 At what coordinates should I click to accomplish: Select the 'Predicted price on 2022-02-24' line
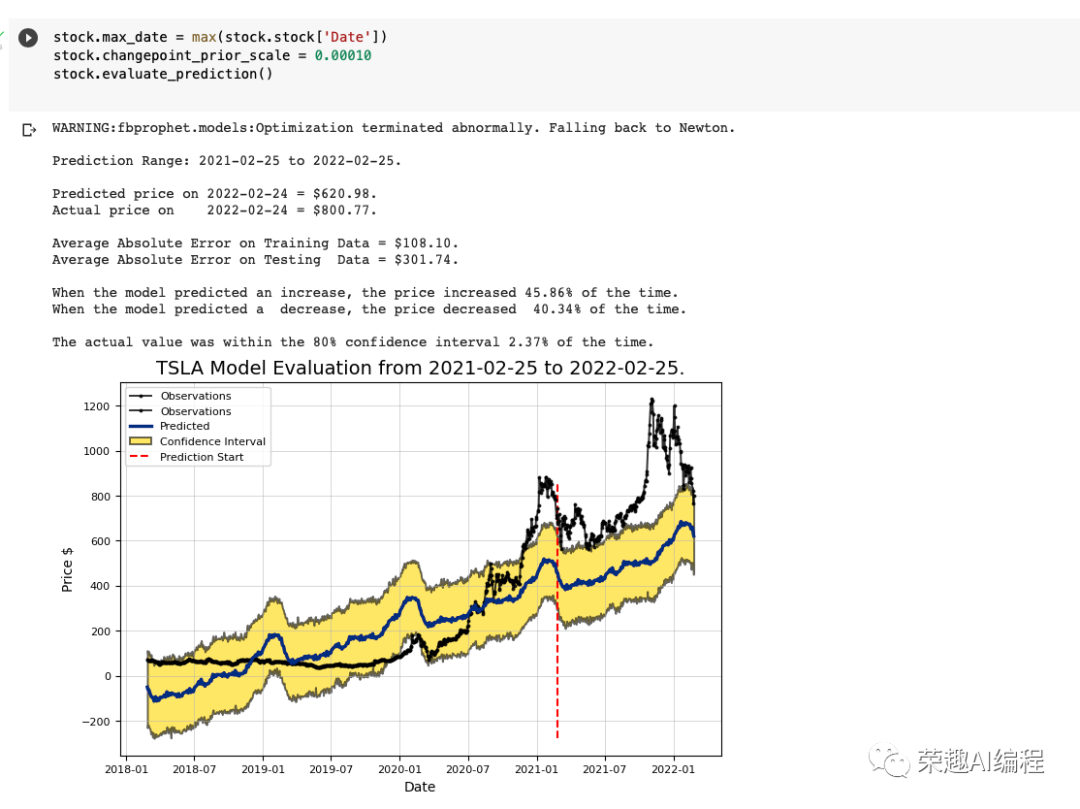(x=214, y=194)
